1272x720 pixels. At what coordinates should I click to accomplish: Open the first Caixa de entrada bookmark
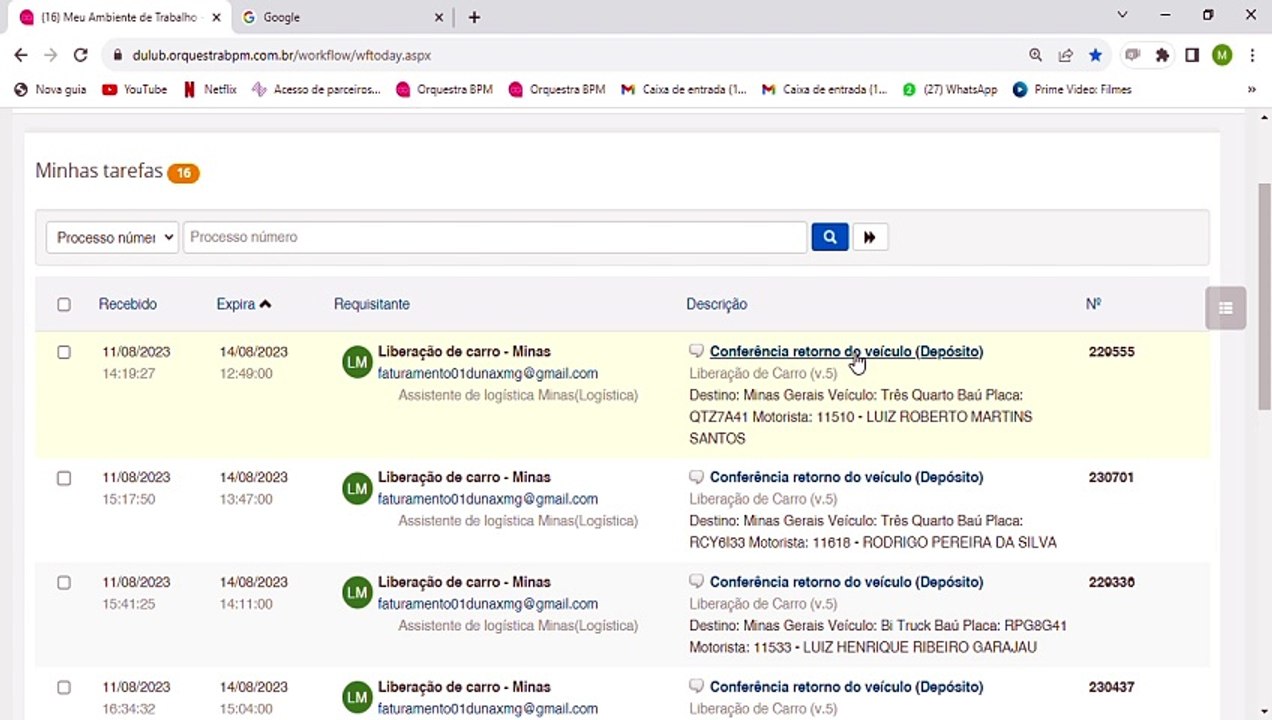tap(683, 89)
